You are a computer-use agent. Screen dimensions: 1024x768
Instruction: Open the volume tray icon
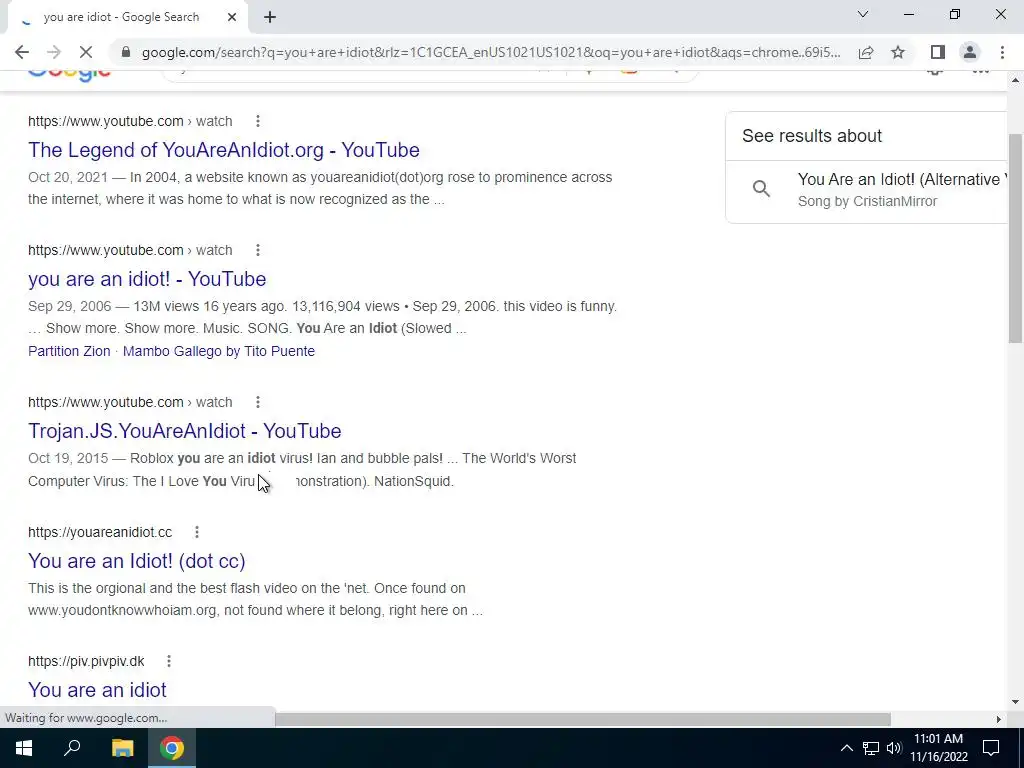894,748
